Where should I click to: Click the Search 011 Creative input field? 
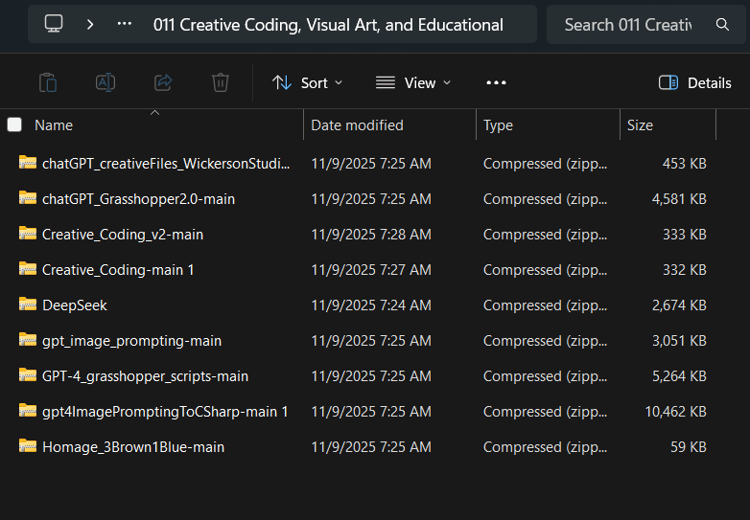click(628, 24)
